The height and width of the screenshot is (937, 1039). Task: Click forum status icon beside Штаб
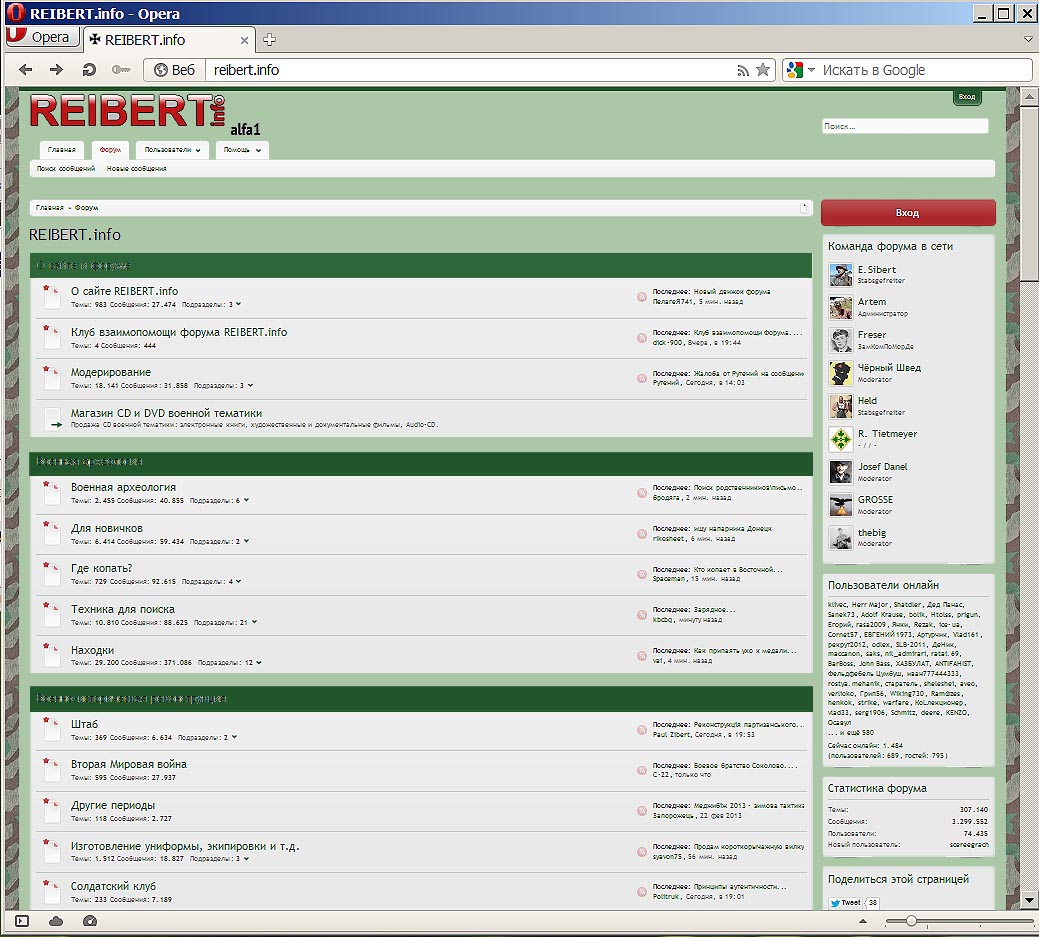tap(52, 729)
